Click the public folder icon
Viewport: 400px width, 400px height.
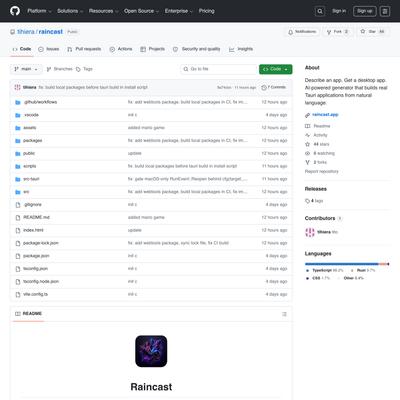pos(18,153)
